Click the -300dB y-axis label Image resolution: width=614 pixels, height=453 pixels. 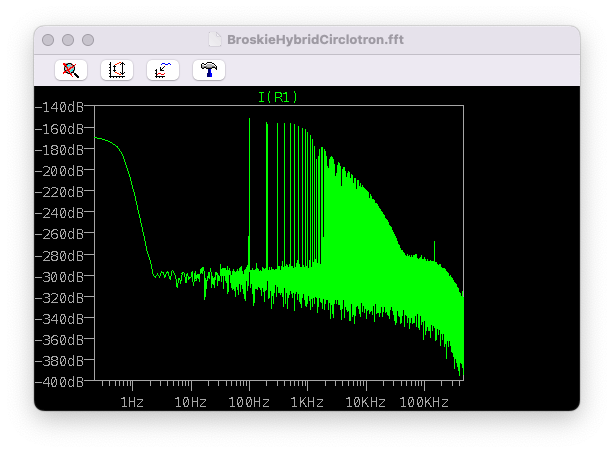[x=60, y=277]
